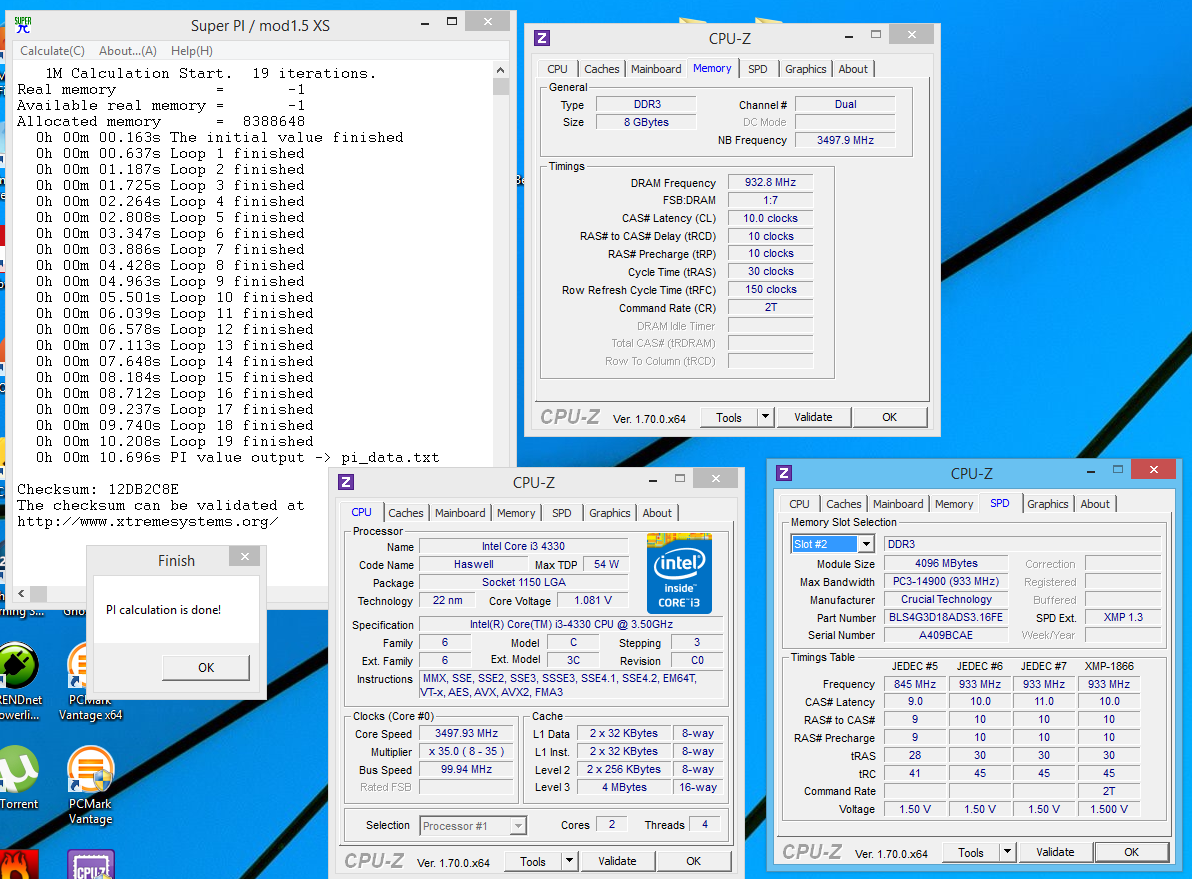Viewport: 1192px width, 879px height.
Task: Open SPD tab in CPU-Z CPU window
Action: tap(562, 512)
